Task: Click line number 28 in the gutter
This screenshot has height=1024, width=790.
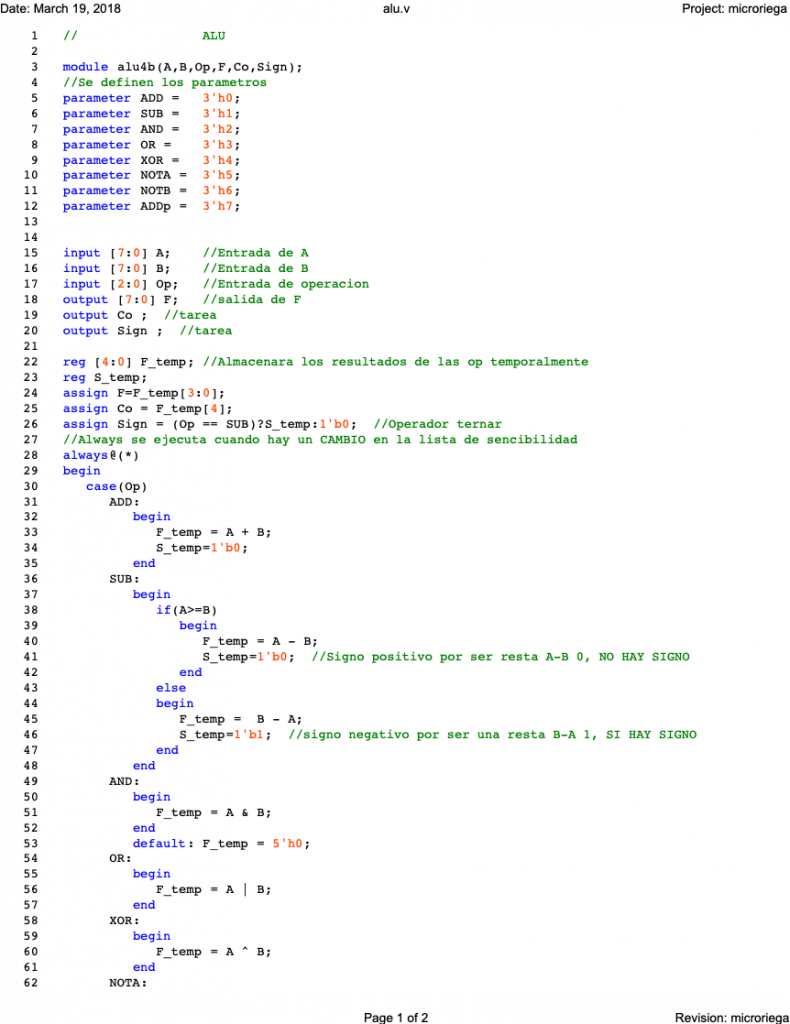Action: pos(31,456)
